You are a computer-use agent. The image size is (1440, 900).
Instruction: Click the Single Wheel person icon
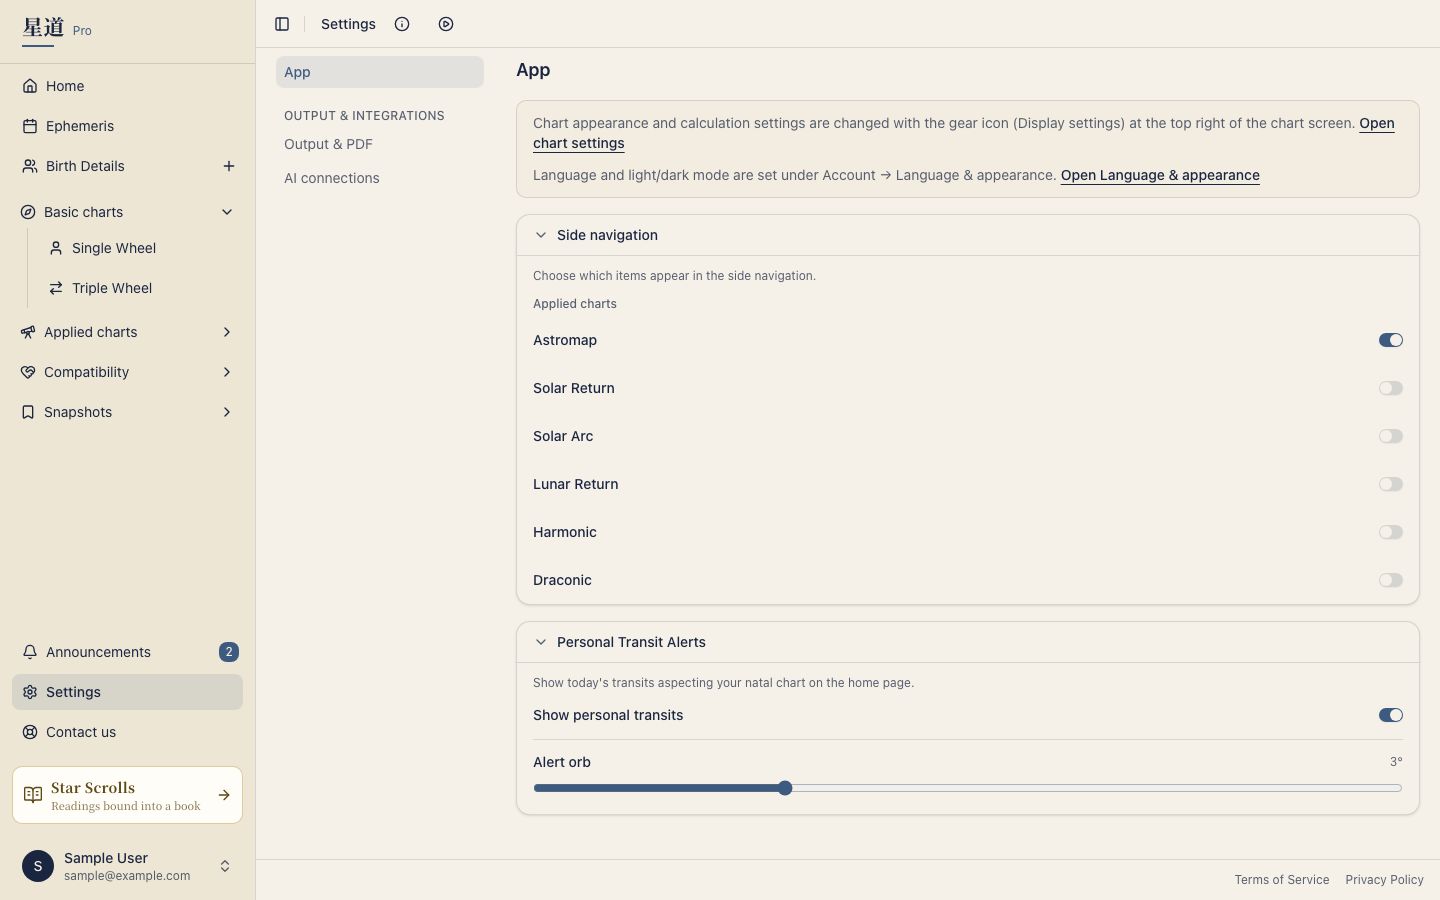(56, 248)
